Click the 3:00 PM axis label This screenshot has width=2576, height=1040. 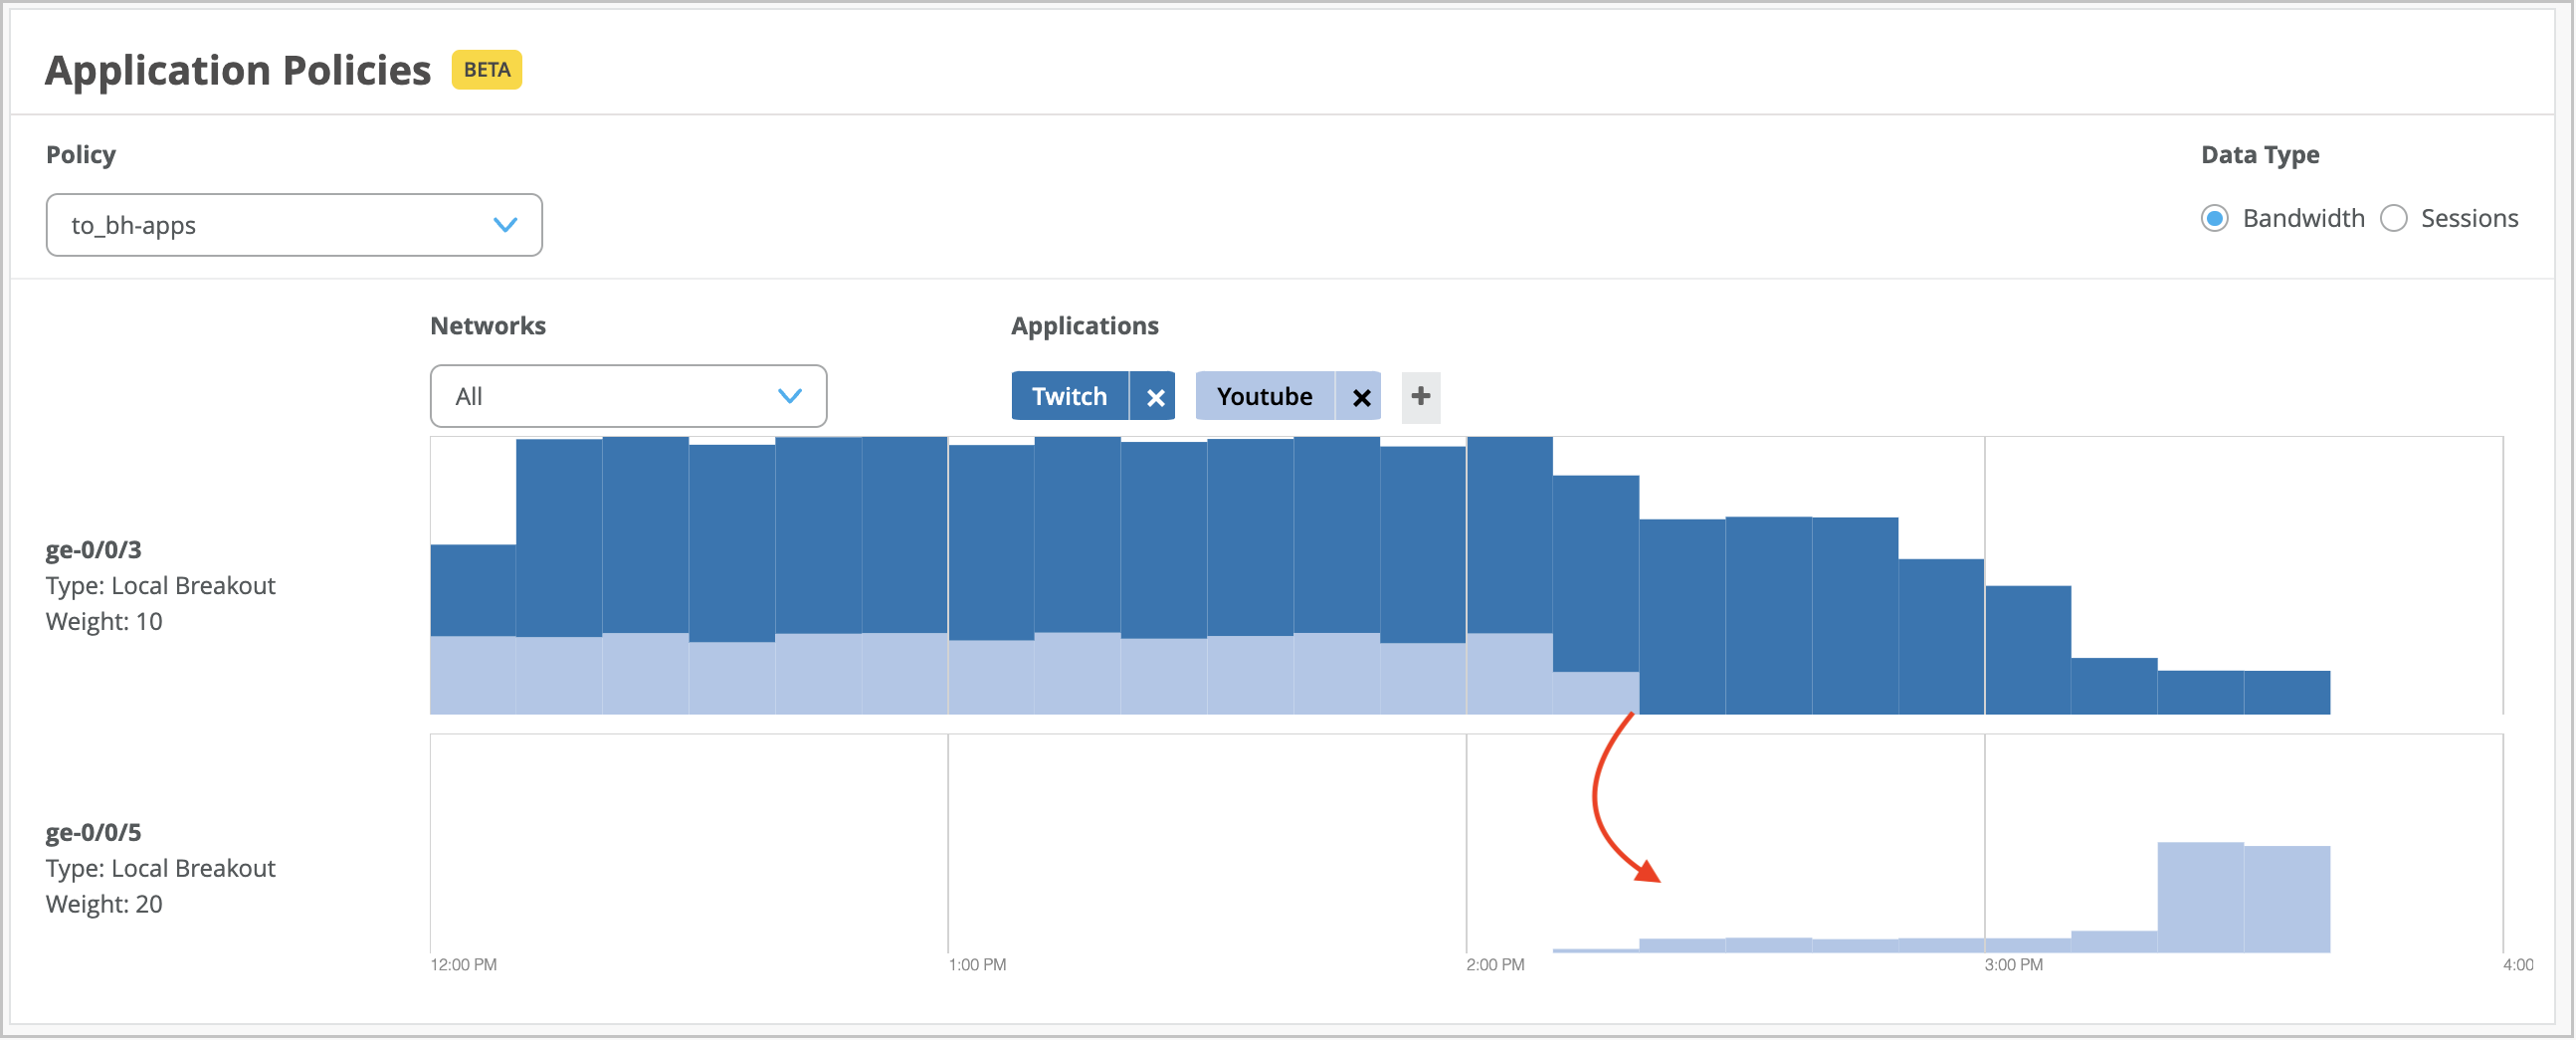[x=2014, y=966]
